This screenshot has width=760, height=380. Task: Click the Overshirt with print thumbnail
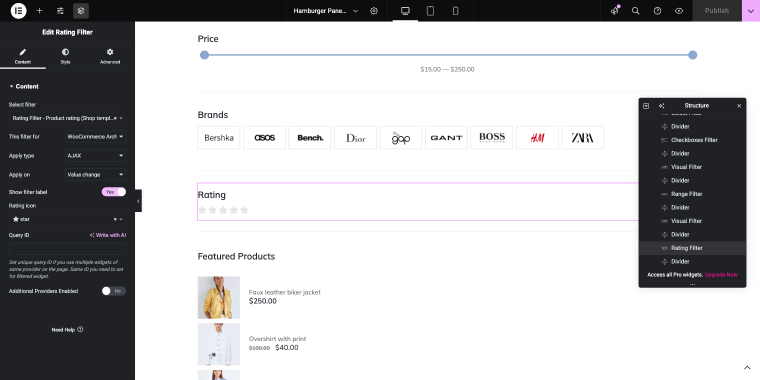point(219,345)
